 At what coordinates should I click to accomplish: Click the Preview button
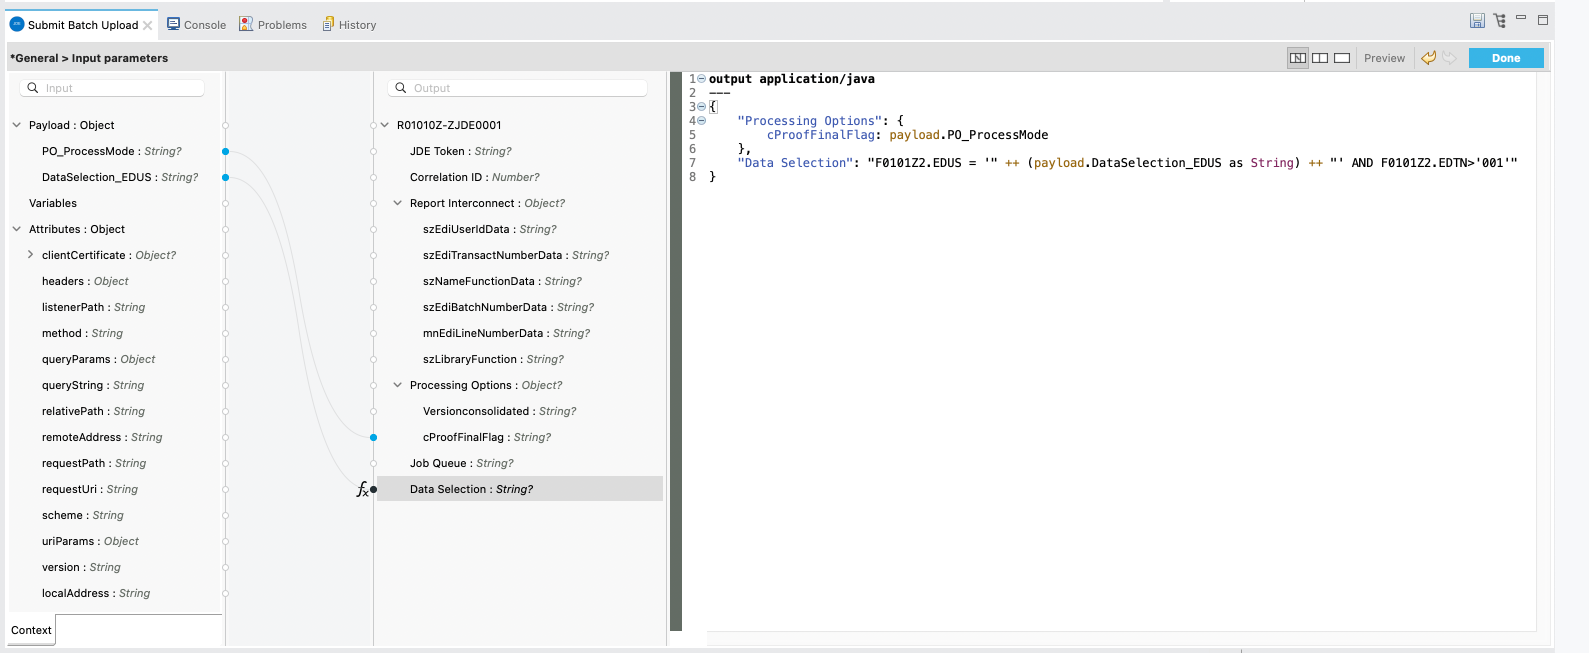[1384, 58]
